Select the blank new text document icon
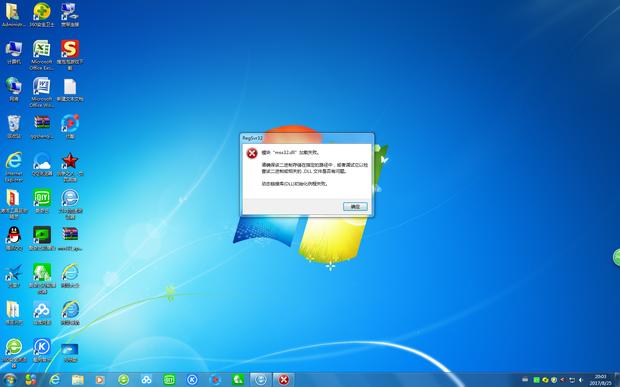620x387 pixels. click(x=70, y=89)
